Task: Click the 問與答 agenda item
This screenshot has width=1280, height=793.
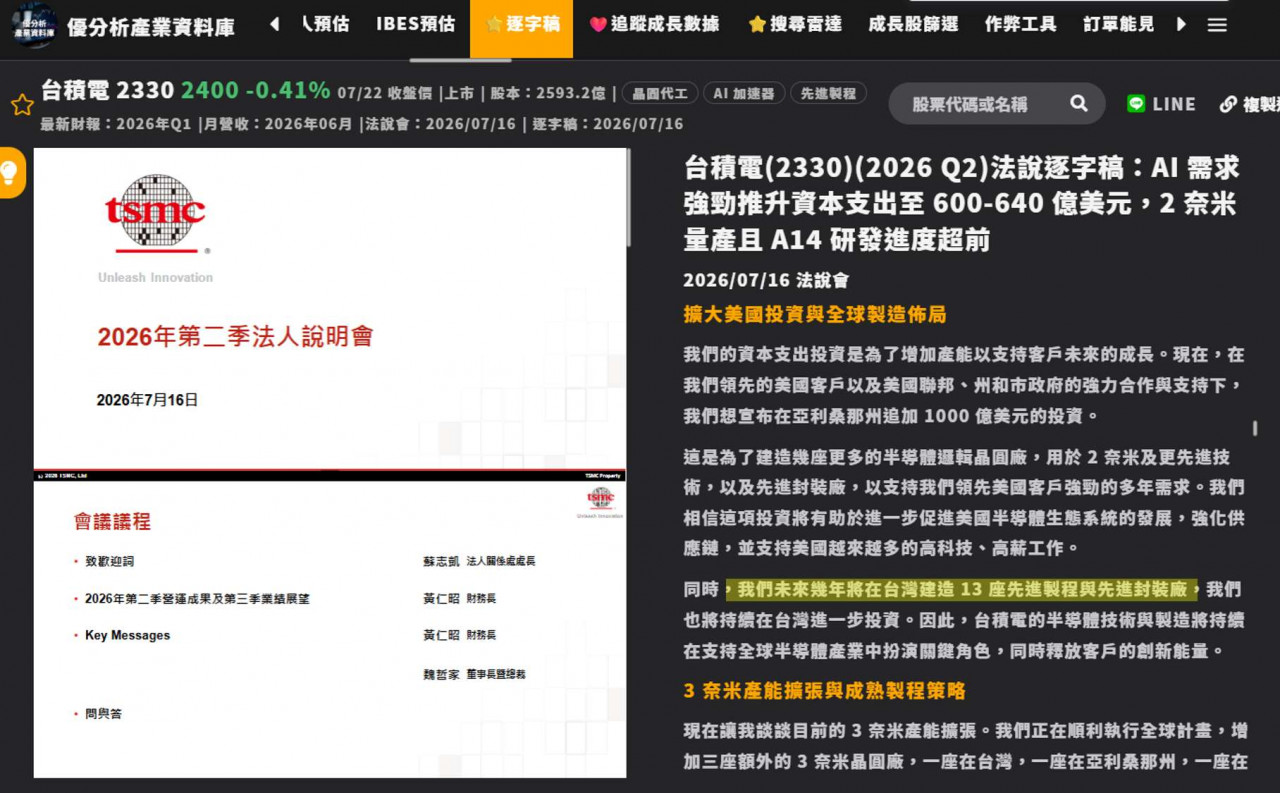Action: coord(103,714)
